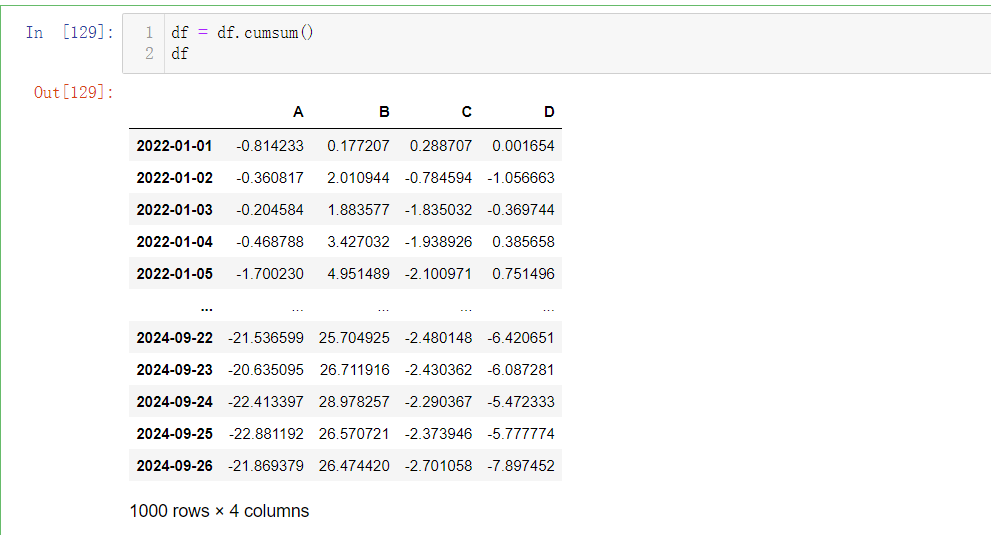Click cell value 0.288707
991x535 pixels.
click(x=441, y=146)
